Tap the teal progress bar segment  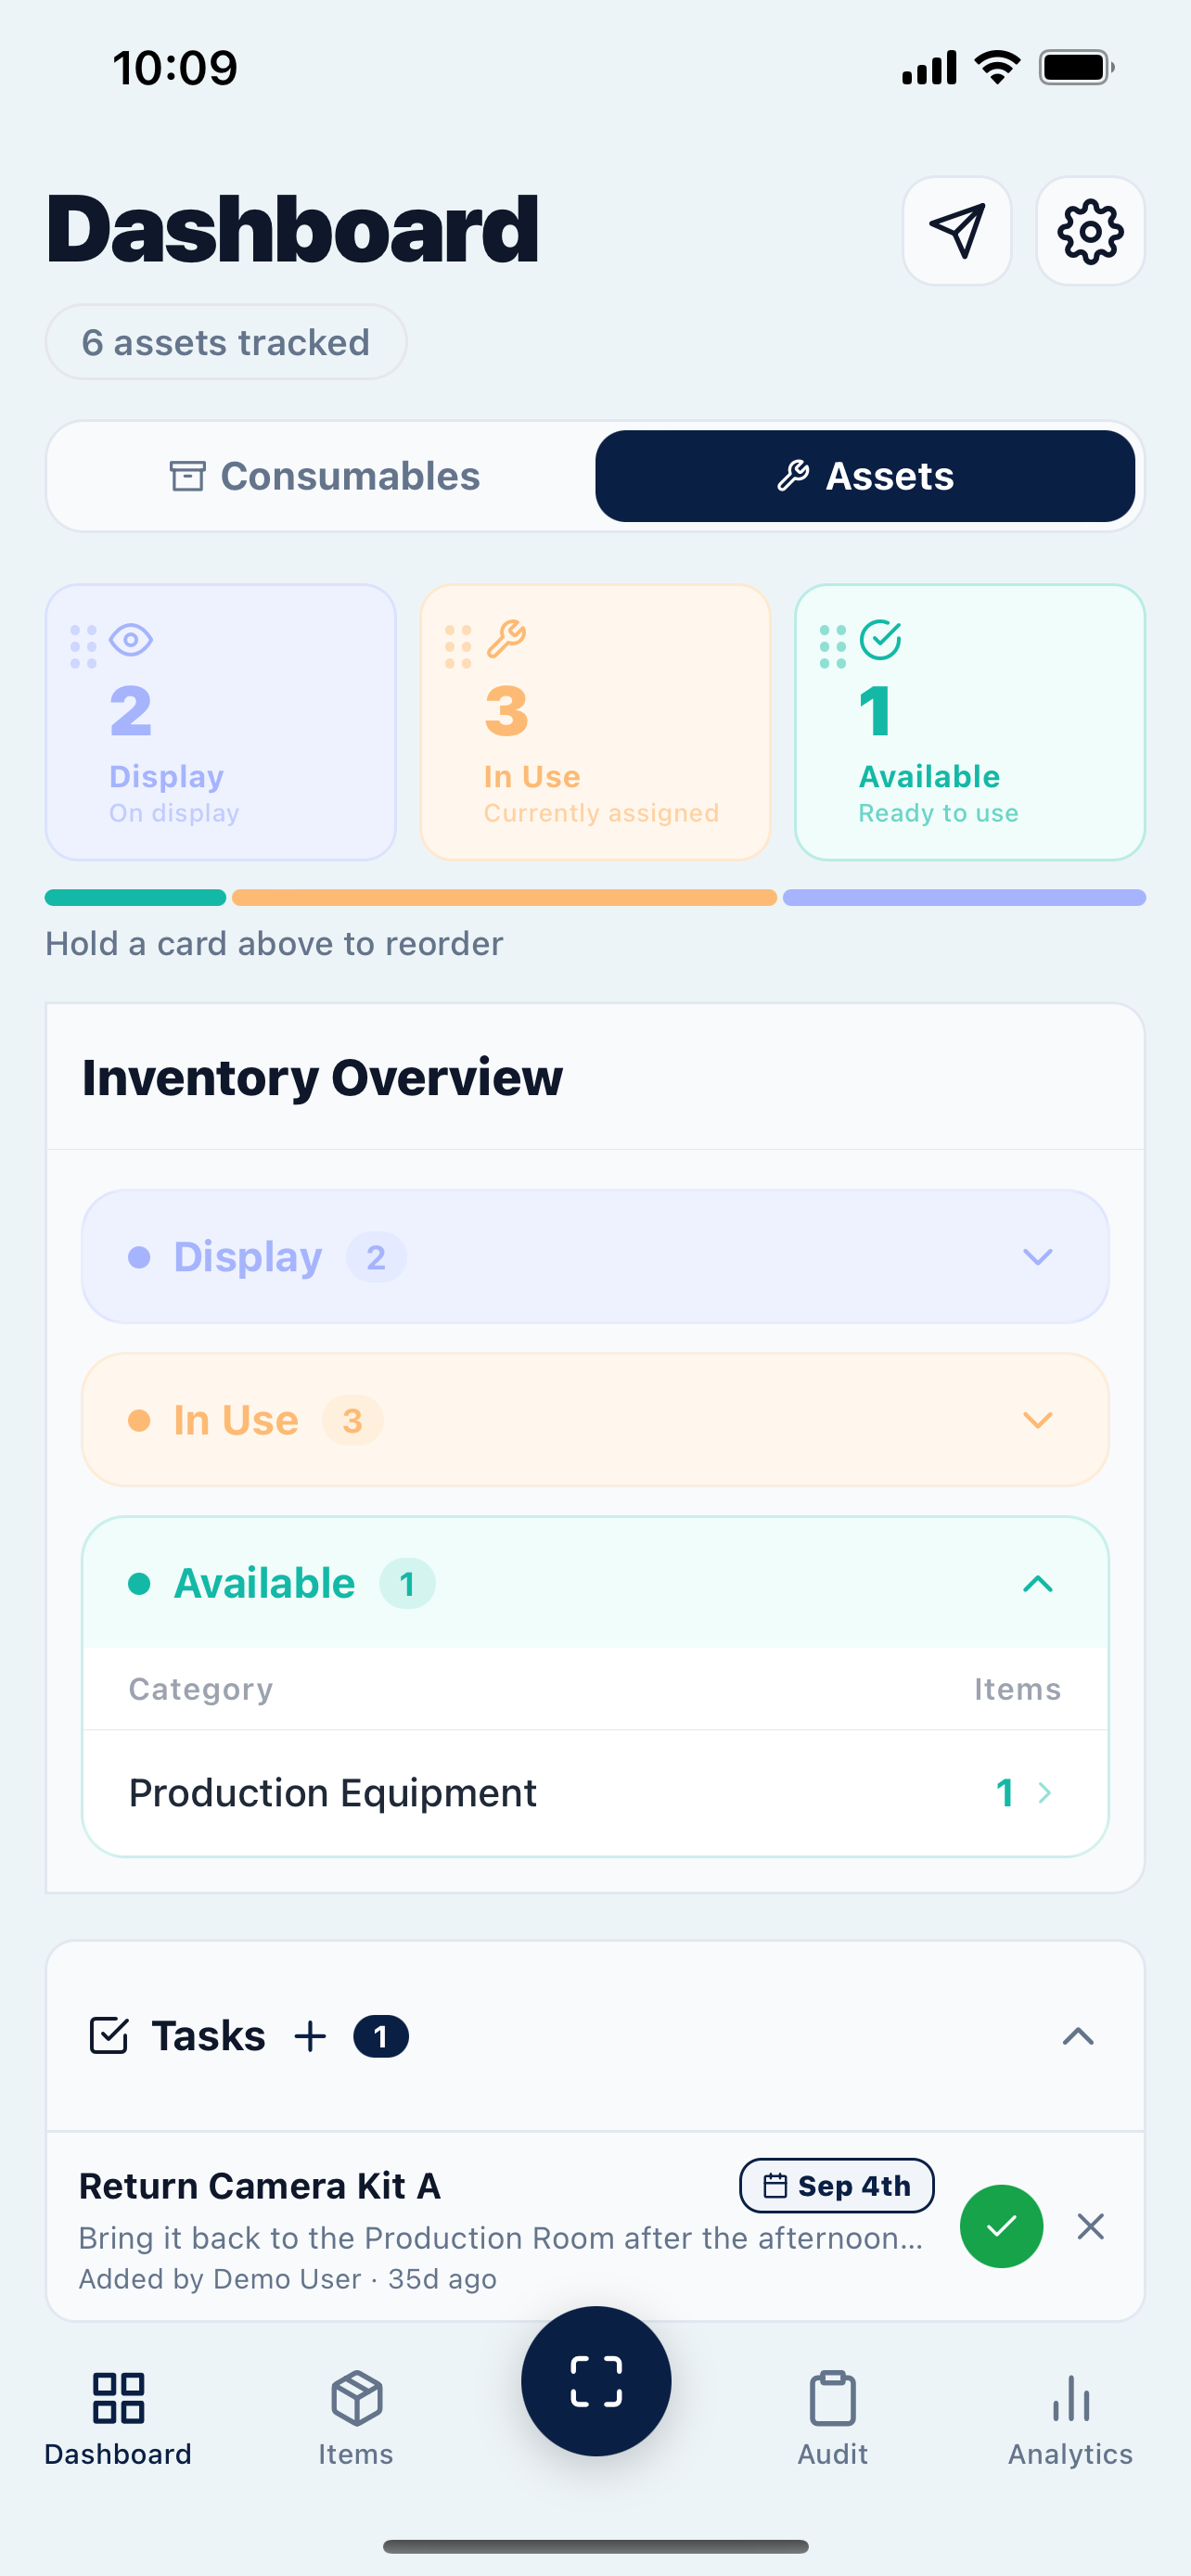pyautogui.click(x=136, y=898)
